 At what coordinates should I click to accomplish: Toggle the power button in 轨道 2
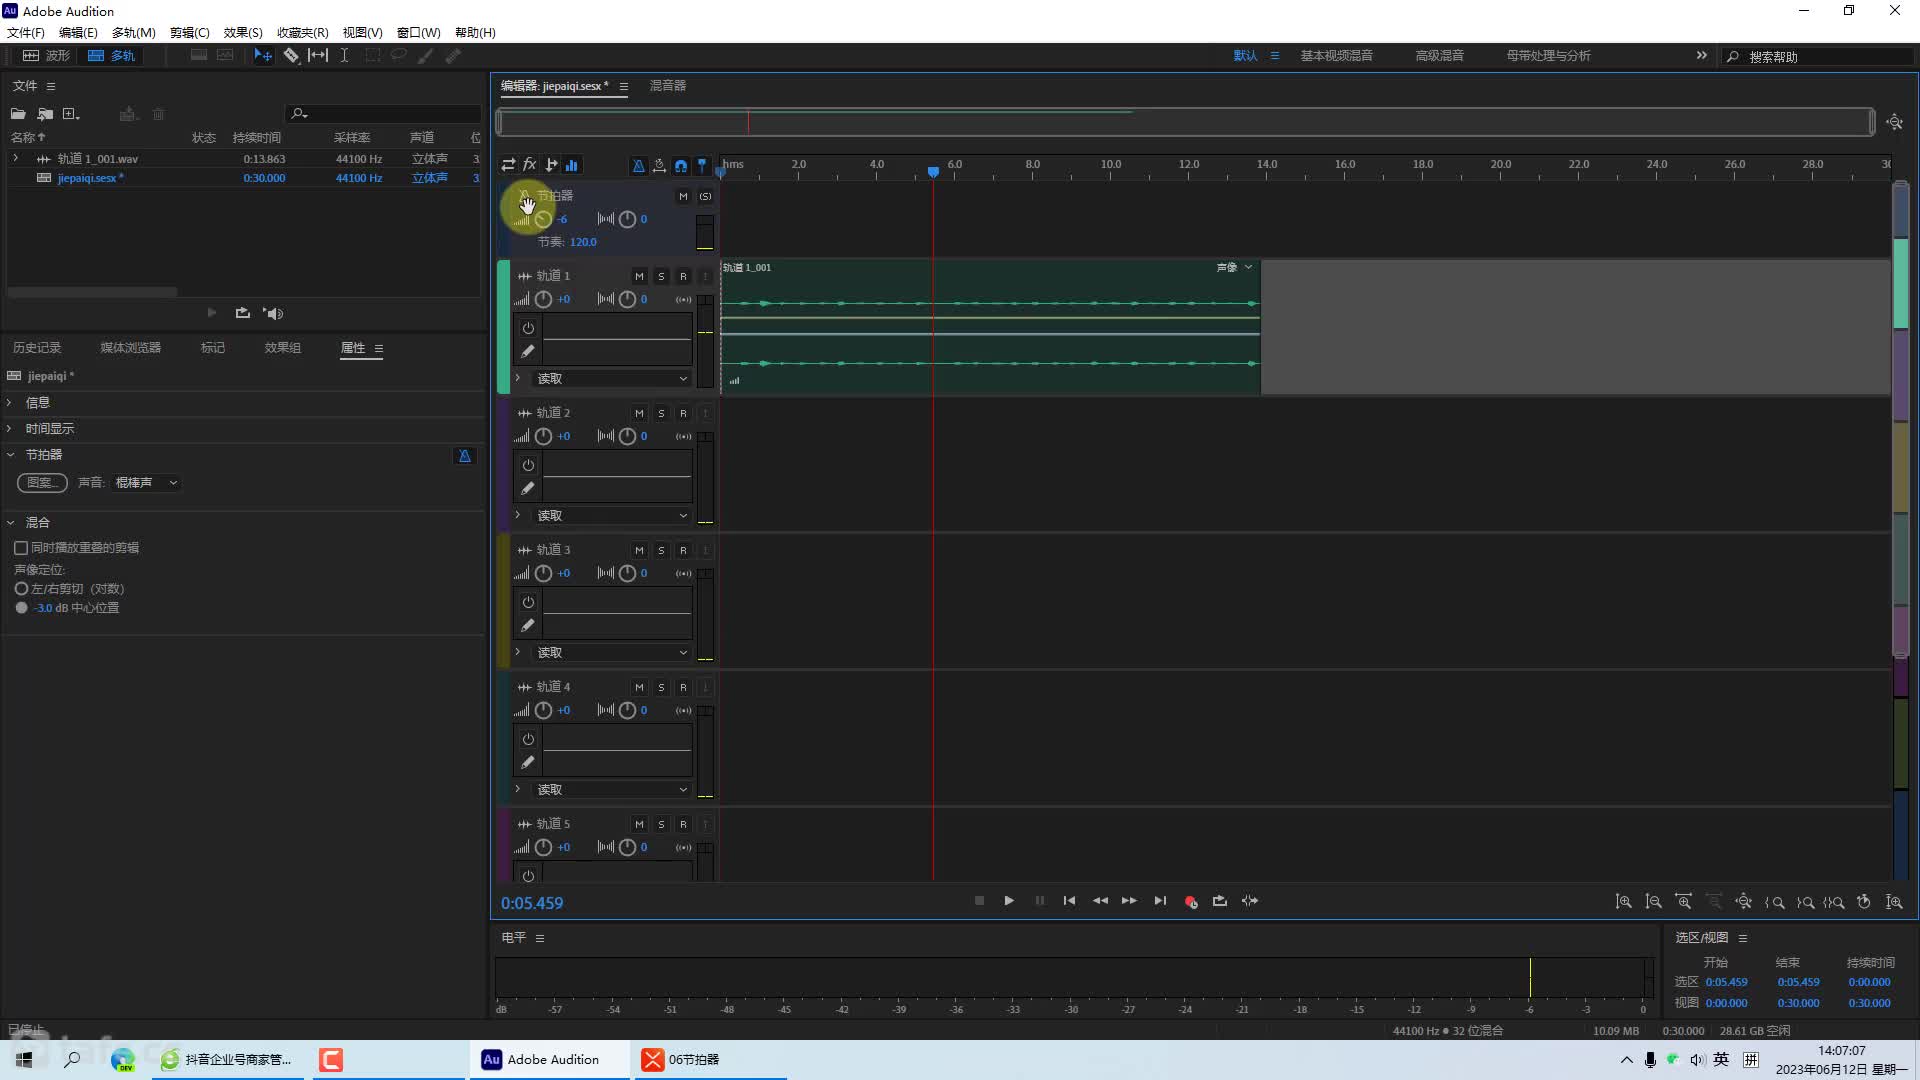pos(528,465)
